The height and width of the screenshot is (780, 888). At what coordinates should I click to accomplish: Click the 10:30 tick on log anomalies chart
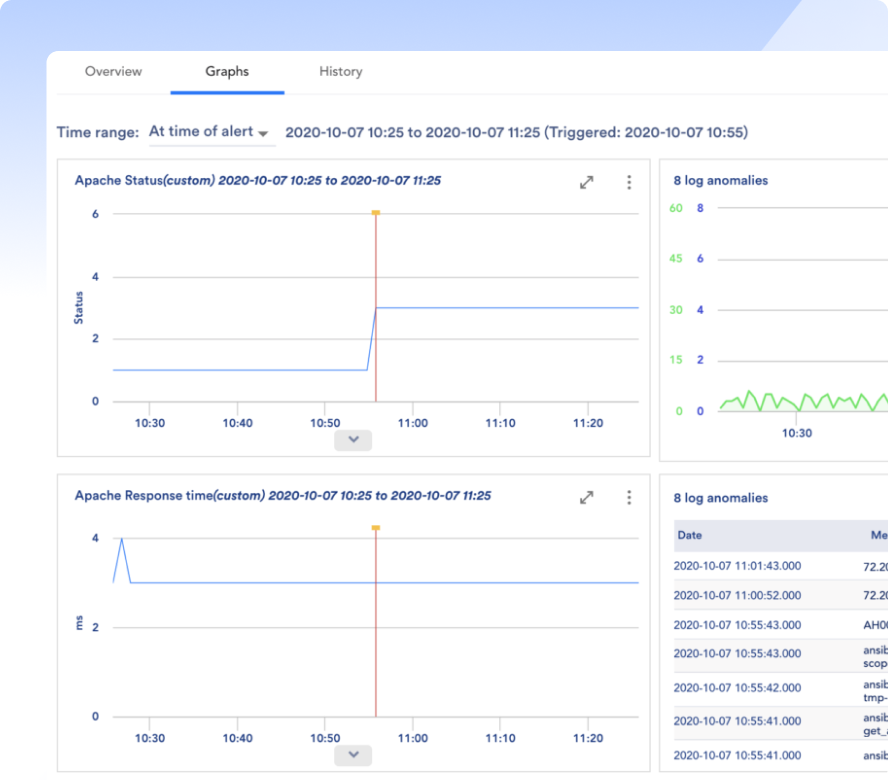pos(797,433)
